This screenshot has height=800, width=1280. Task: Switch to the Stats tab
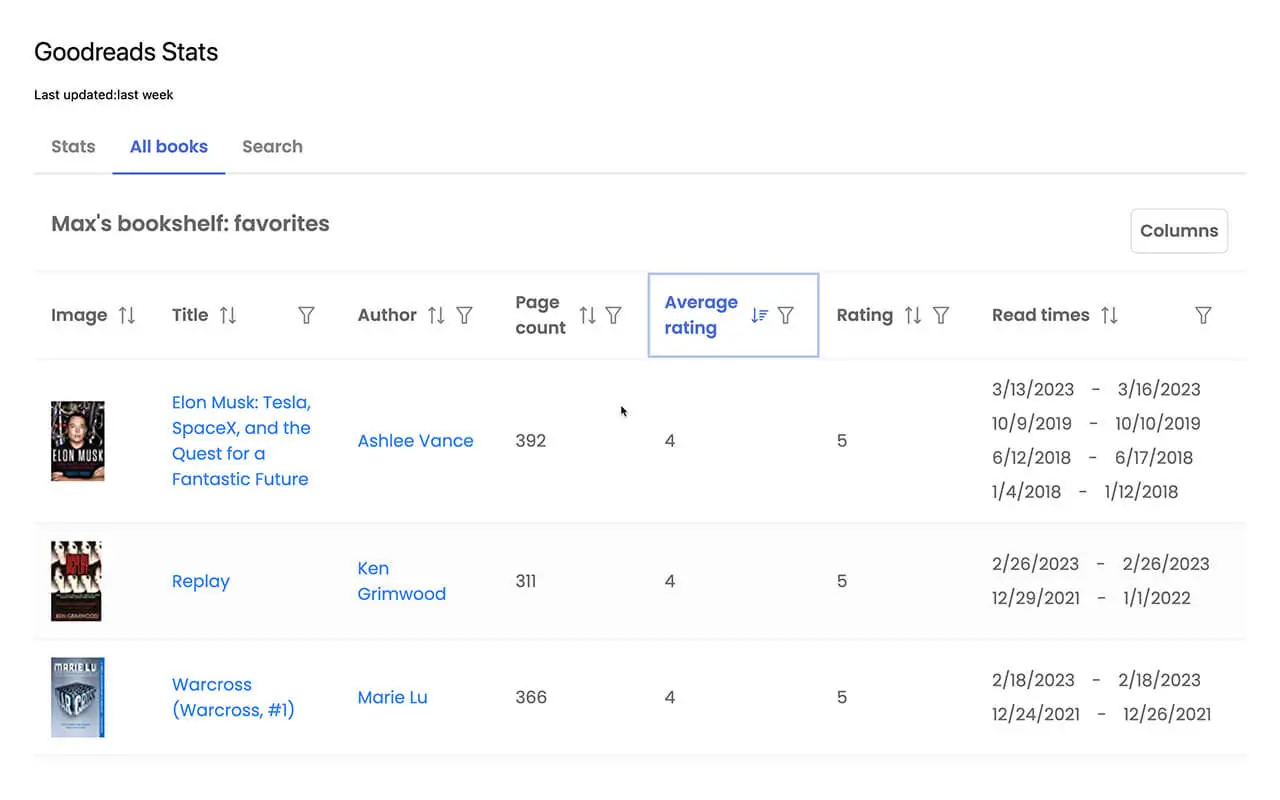point(73,147)
